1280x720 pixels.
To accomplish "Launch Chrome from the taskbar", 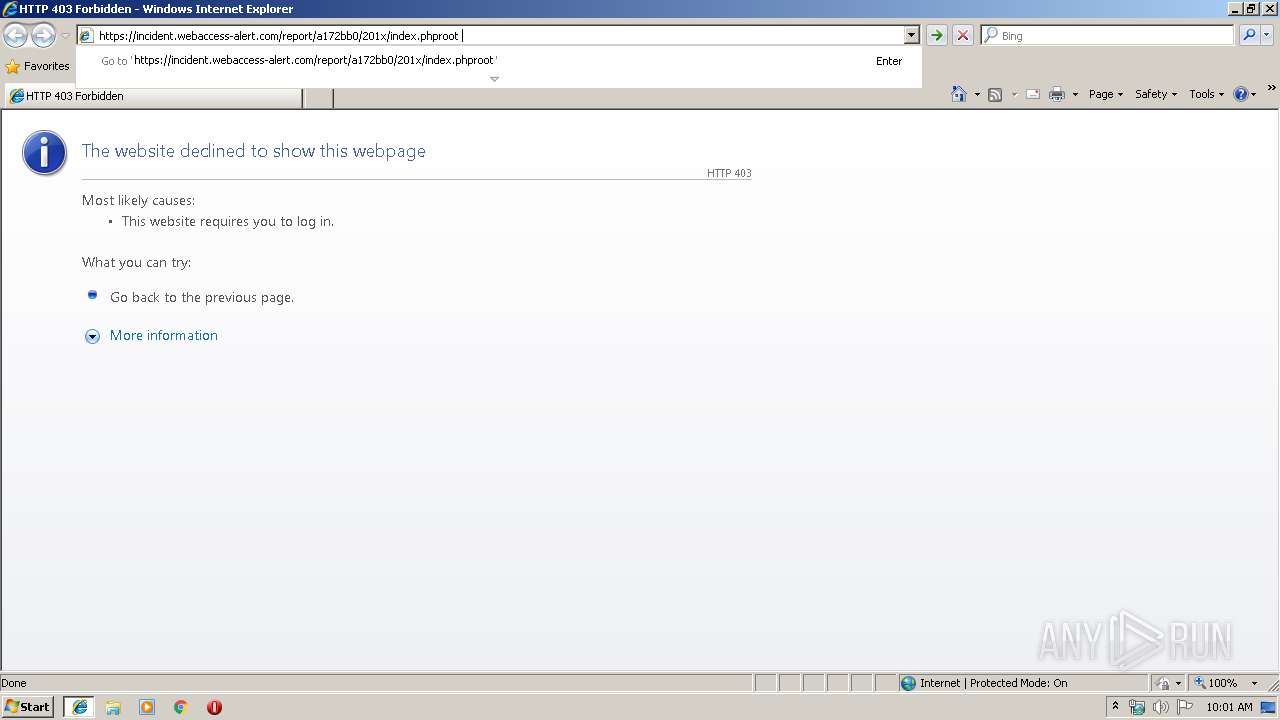I will click(x=181, y=707).
